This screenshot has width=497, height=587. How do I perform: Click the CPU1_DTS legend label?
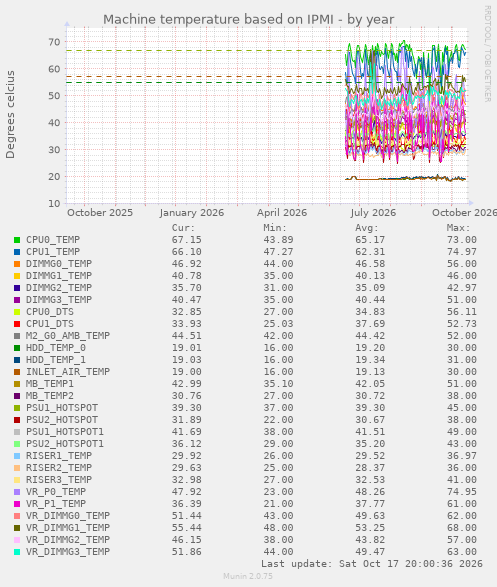point(50,324)
